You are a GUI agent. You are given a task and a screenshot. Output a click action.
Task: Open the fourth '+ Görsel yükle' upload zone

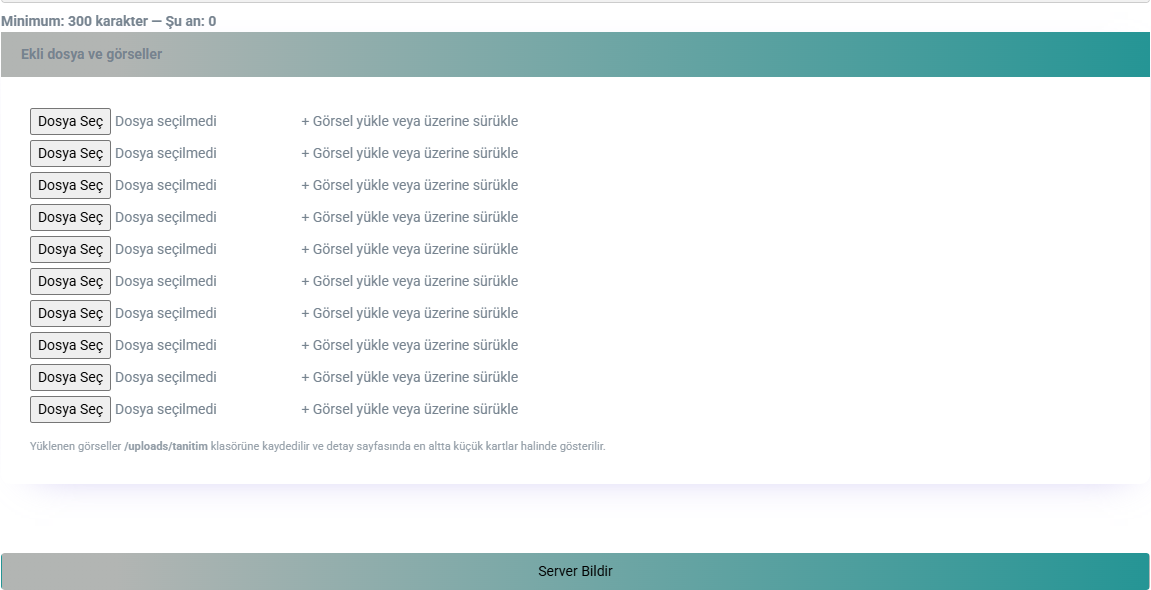[x=409, y=218]
